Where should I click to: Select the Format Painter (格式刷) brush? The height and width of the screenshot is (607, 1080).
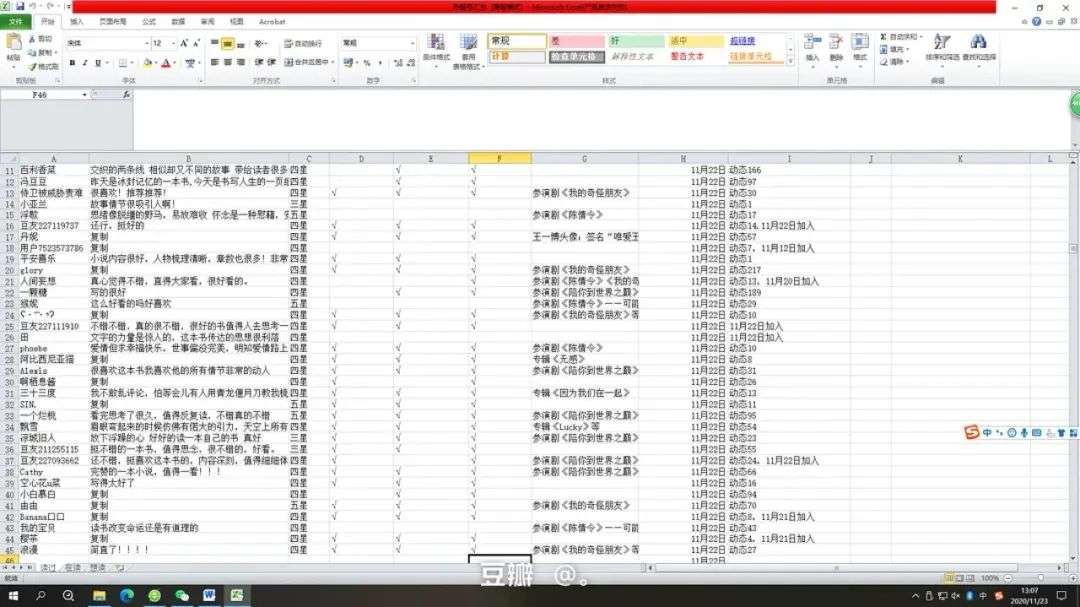pos(32,66)
